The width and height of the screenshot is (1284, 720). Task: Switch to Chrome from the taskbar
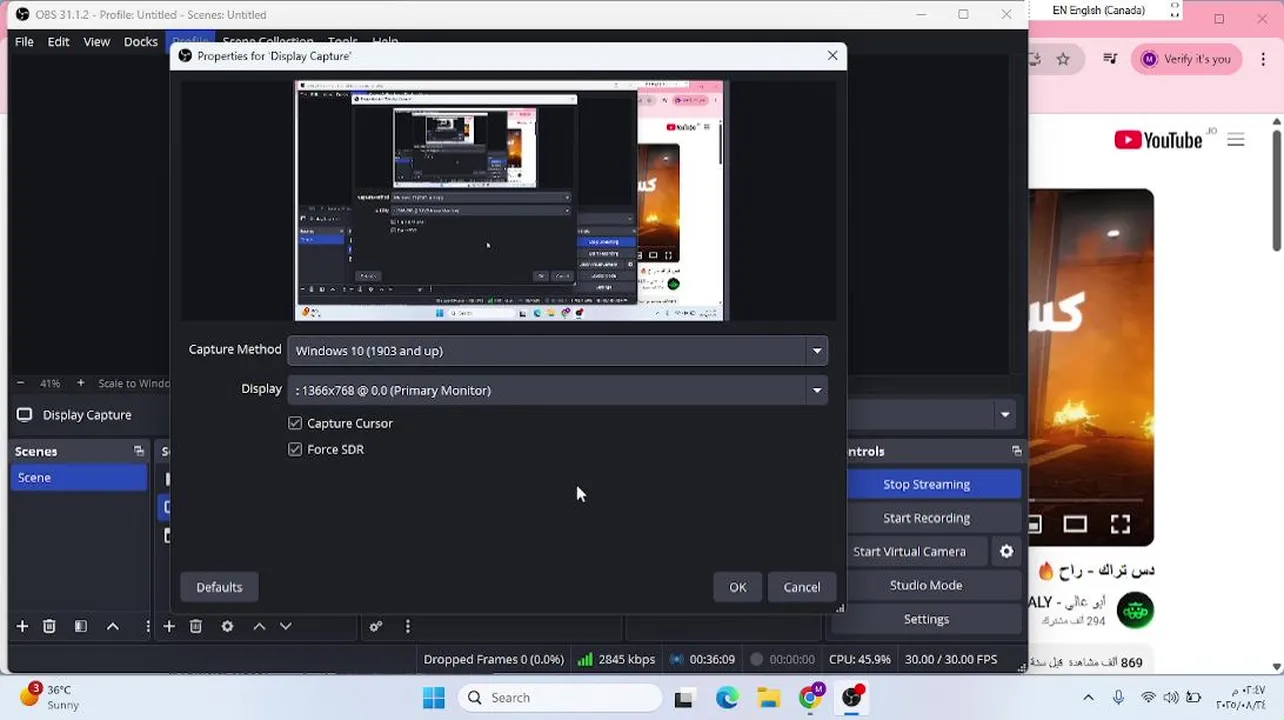click(x=810, y=698)
